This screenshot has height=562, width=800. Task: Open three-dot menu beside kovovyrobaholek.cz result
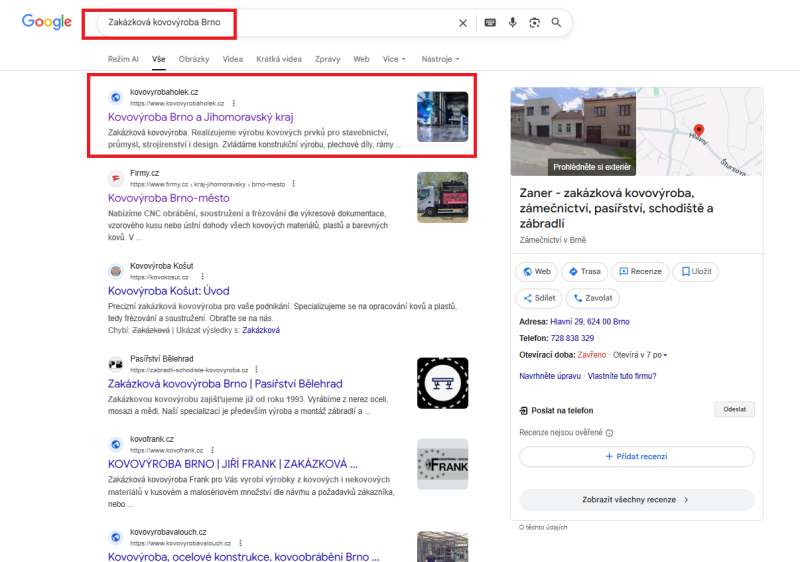234,103
